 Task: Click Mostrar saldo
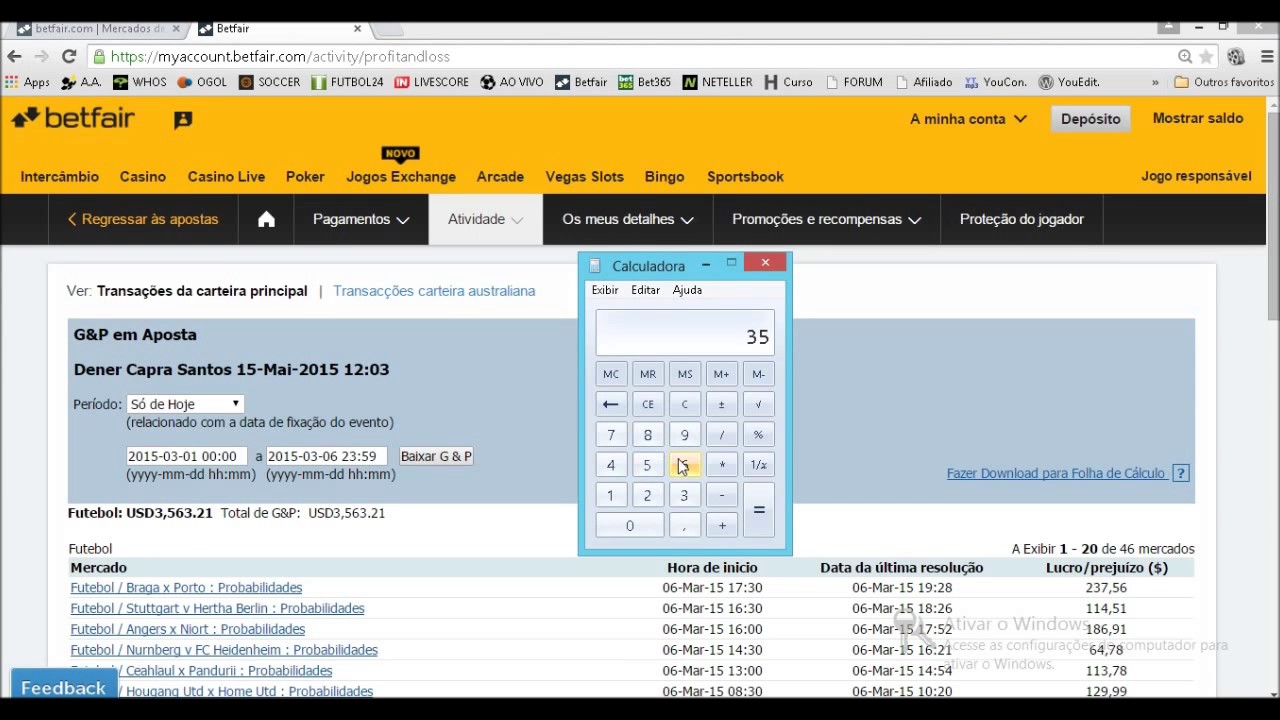coord(1198,118)
